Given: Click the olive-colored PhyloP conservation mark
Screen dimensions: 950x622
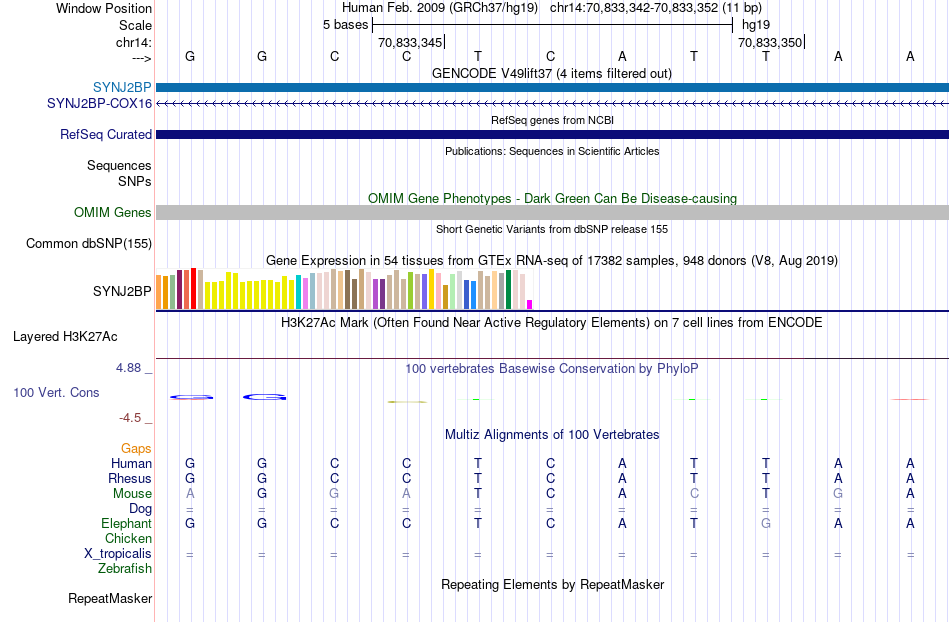Looking at the screenshot, I should point(407,402).
